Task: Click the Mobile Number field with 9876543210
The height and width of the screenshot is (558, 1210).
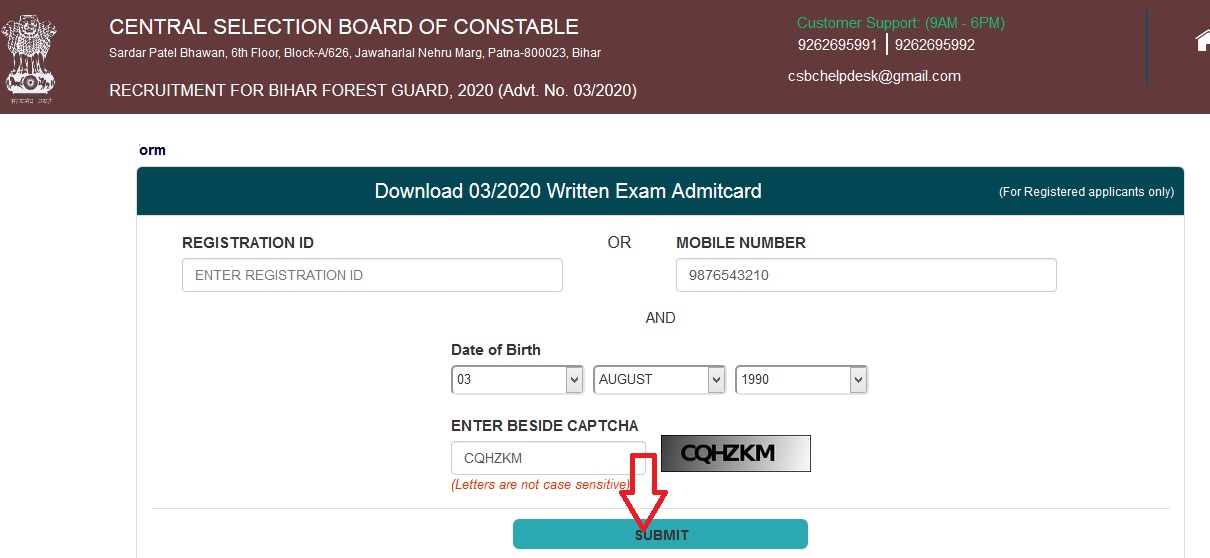Action: click(866, 275)
